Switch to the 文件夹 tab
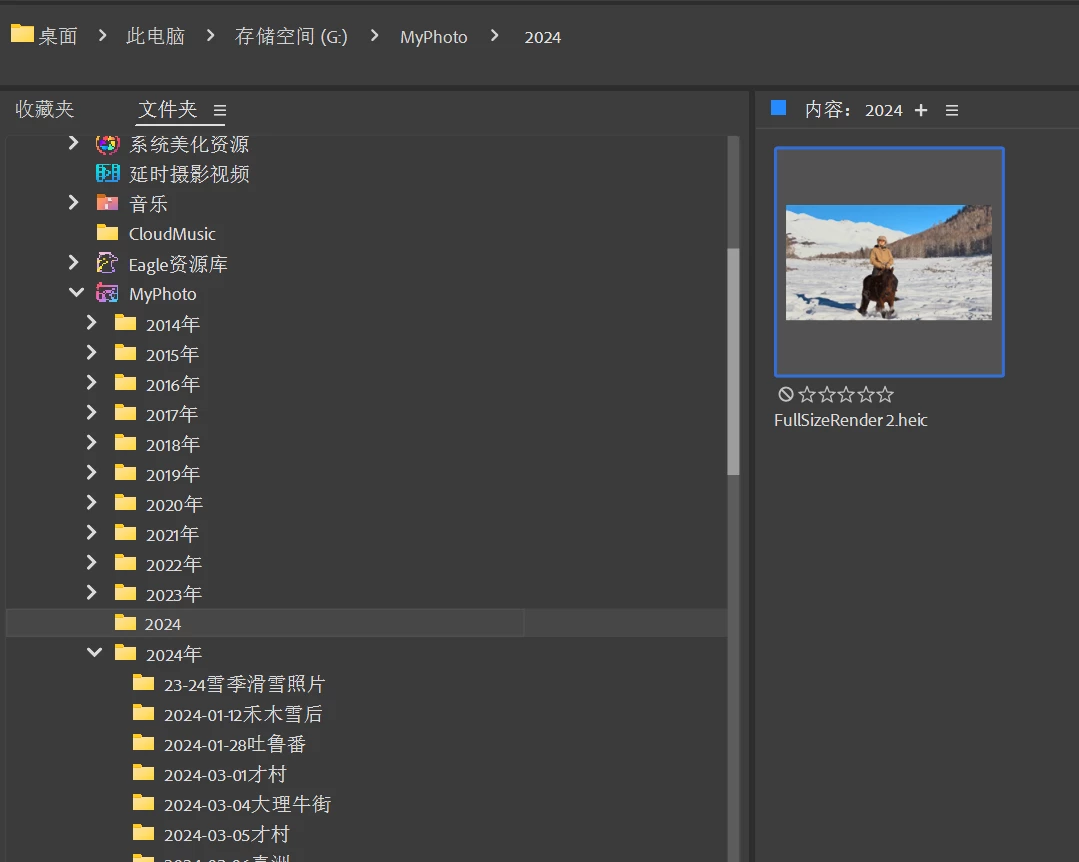 click(168, 109)
